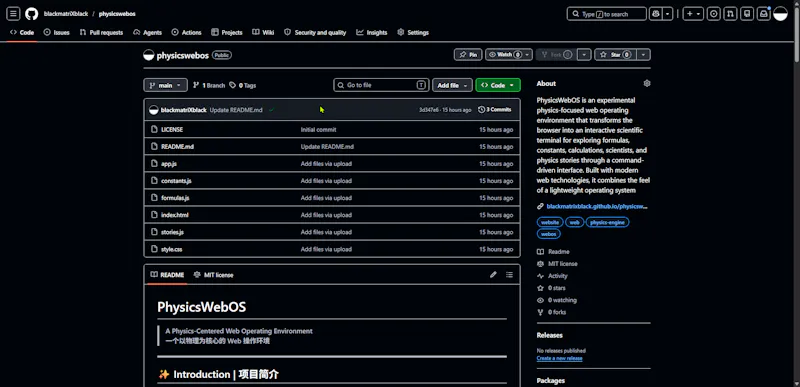Open the Insights tab
800x387 pixels.
click(x=371, y=32)
